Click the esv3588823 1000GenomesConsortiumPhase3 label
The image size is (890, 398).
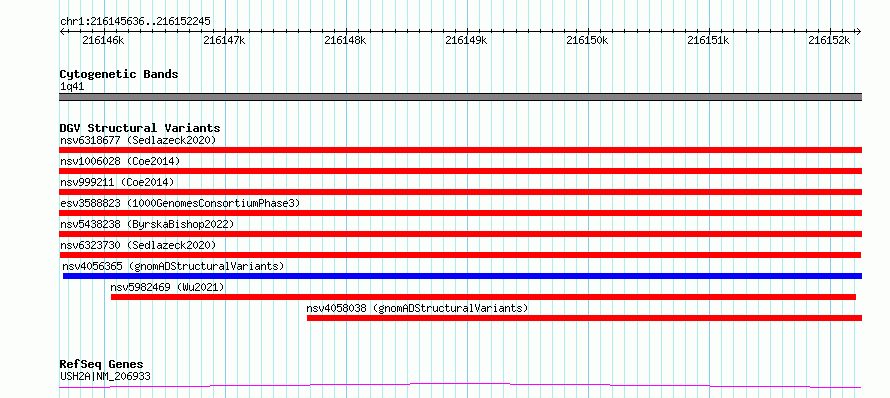[180, 203]
